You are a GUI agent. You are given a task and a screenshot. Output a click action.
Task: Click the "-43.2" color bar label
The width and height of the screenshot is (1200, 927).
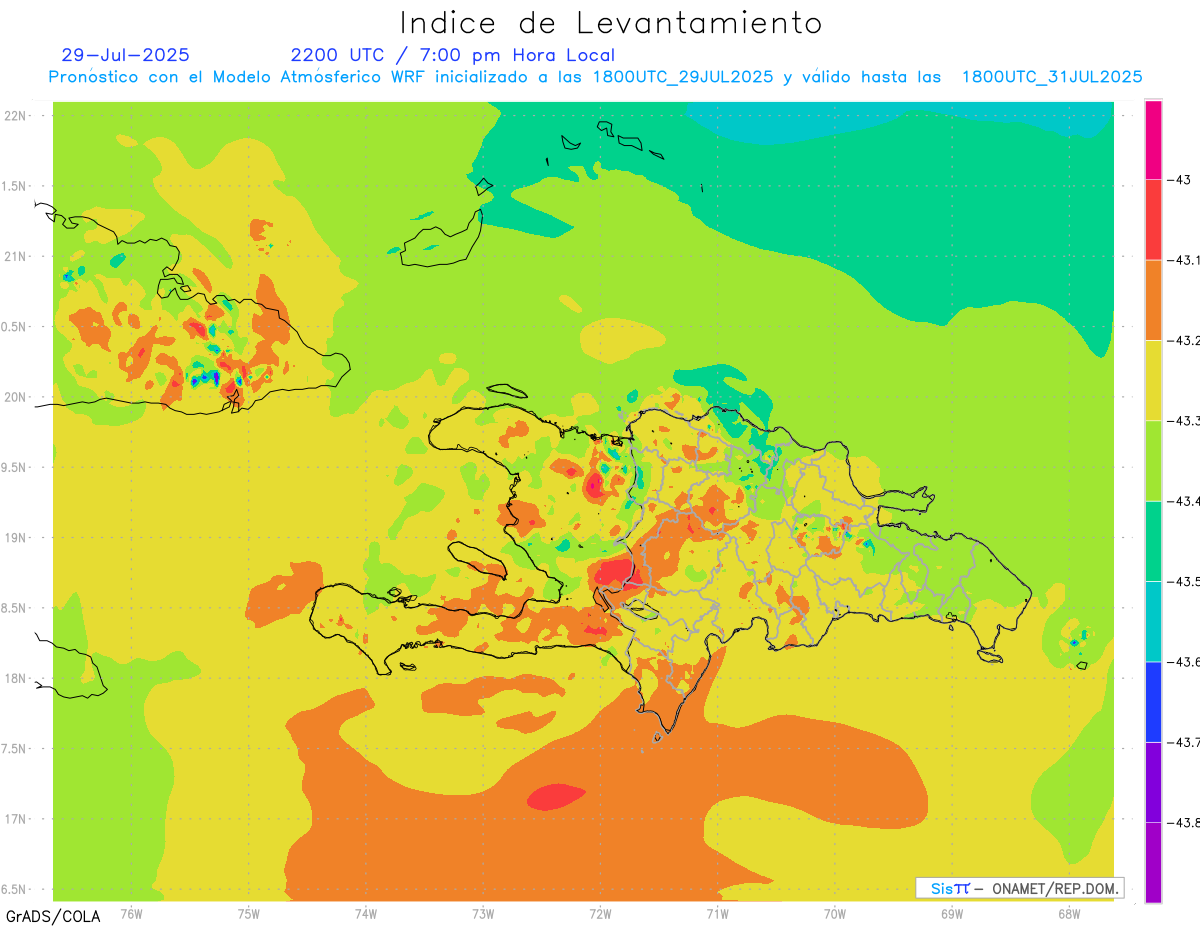[x=1185, y=340]
